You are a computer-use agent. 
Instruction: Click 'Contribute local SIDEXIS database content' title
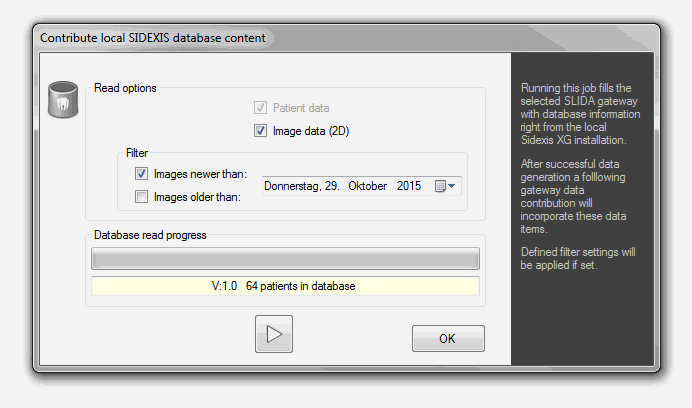click(x=153, y=38)
